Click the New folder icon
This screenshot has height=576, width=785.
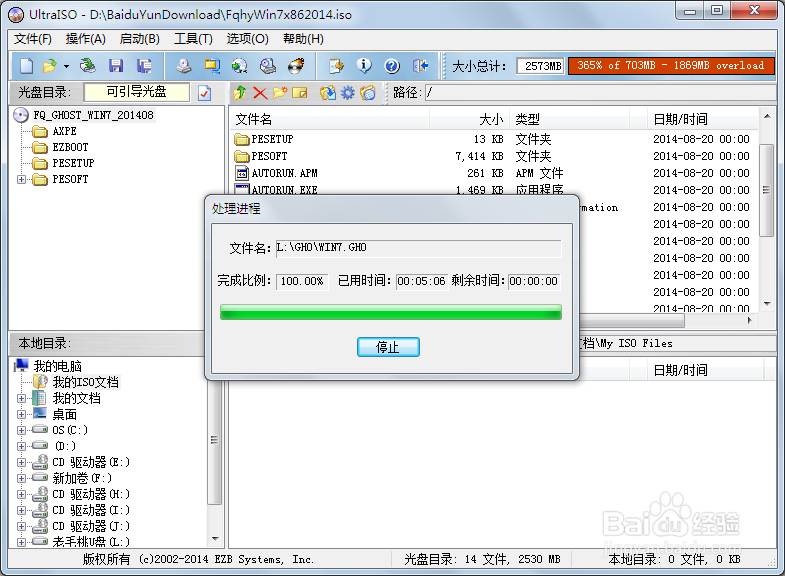click(x=280, y=93)
